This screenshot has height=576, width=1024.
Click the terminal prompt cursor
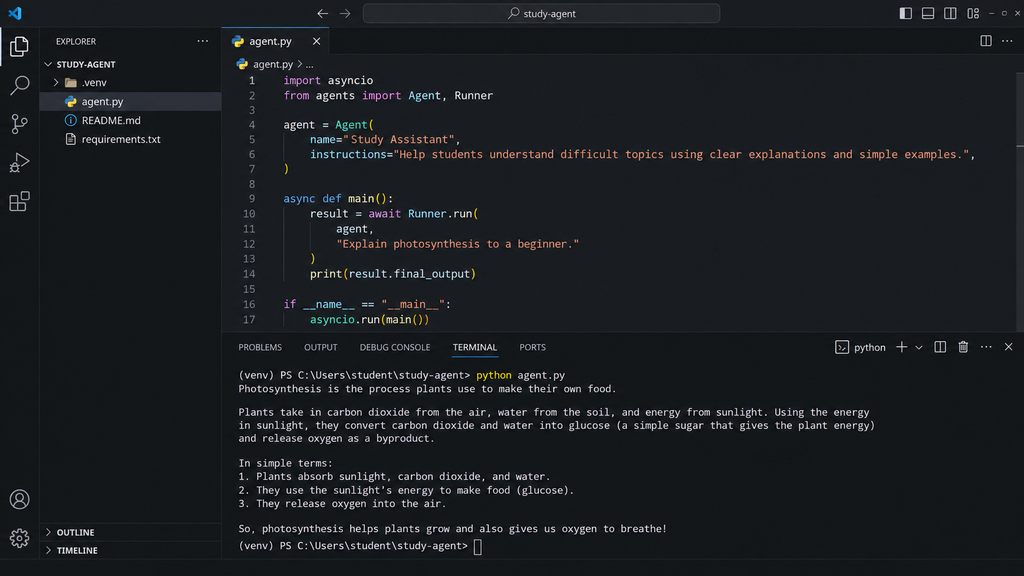478,547
